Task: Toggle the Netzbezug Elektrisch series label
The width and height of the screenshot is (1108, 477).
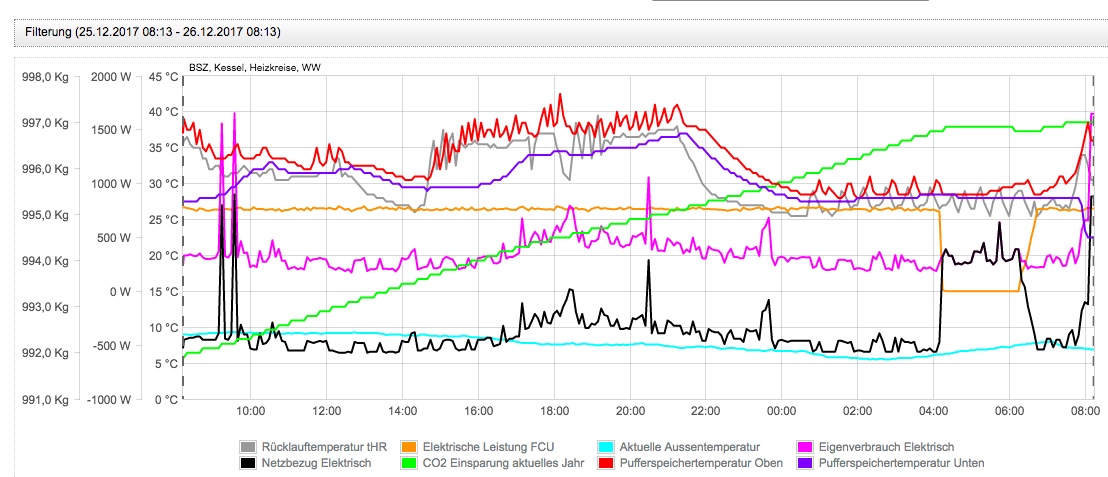Action: coord(316,463)
